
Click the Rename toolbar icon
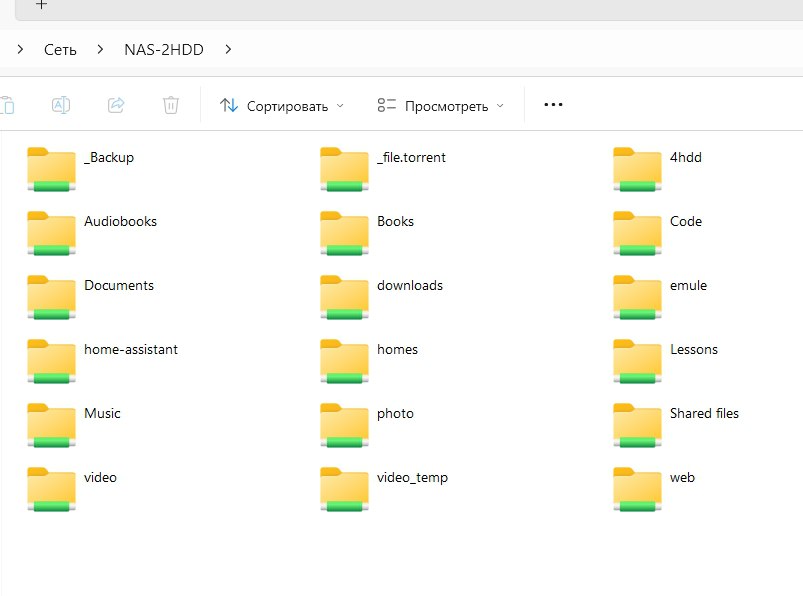click(60, 105)
